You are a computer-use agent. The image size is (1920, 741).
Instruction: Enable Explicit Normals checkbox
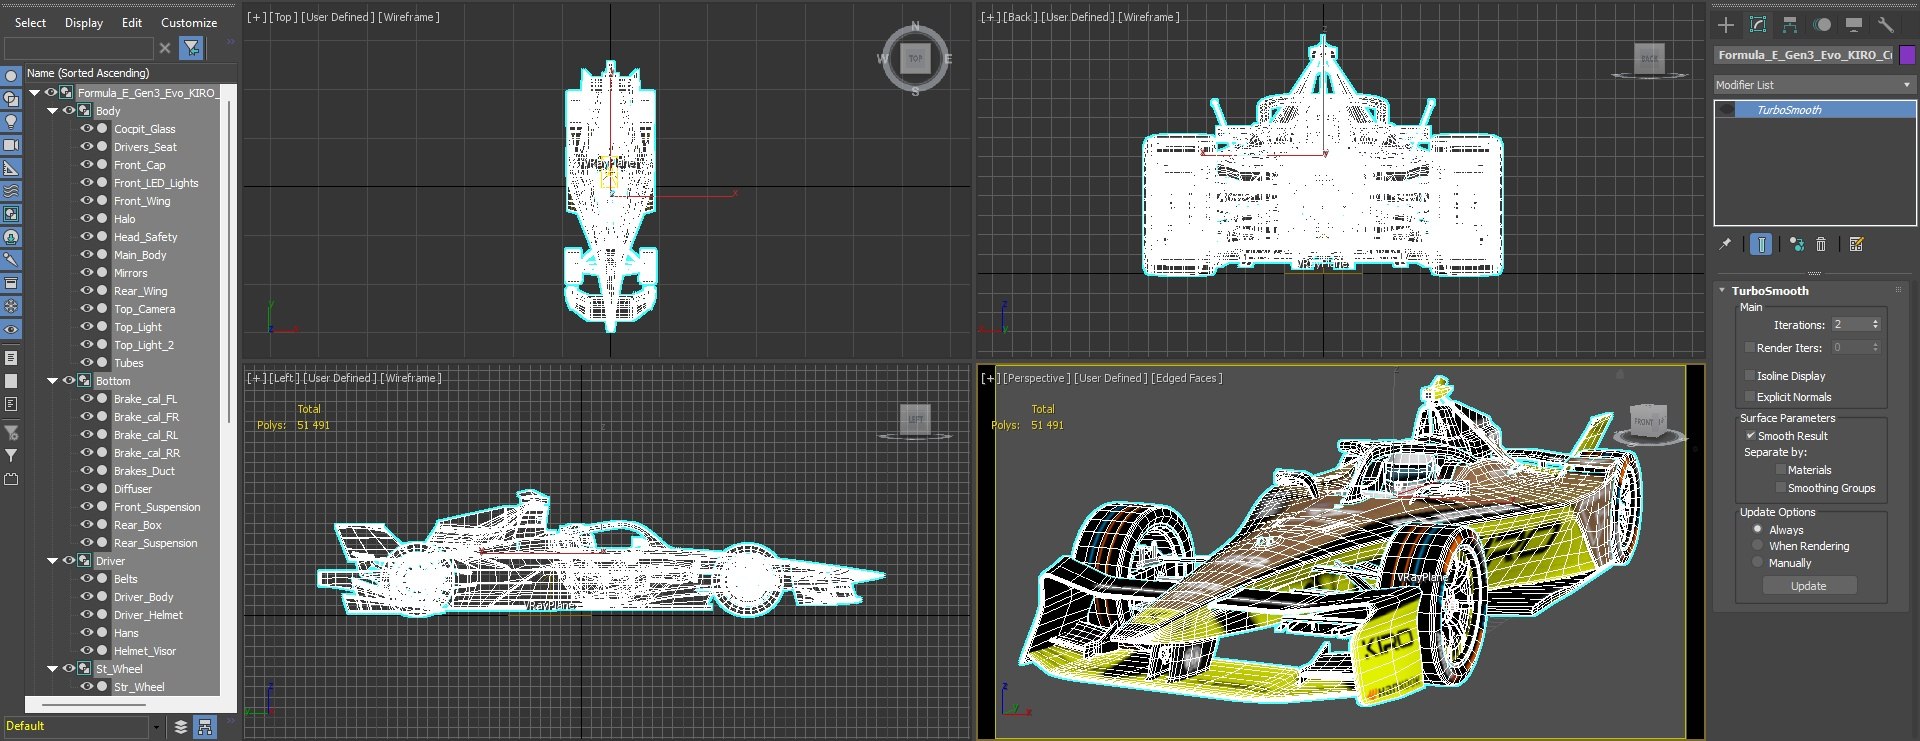pos(1750,397)
